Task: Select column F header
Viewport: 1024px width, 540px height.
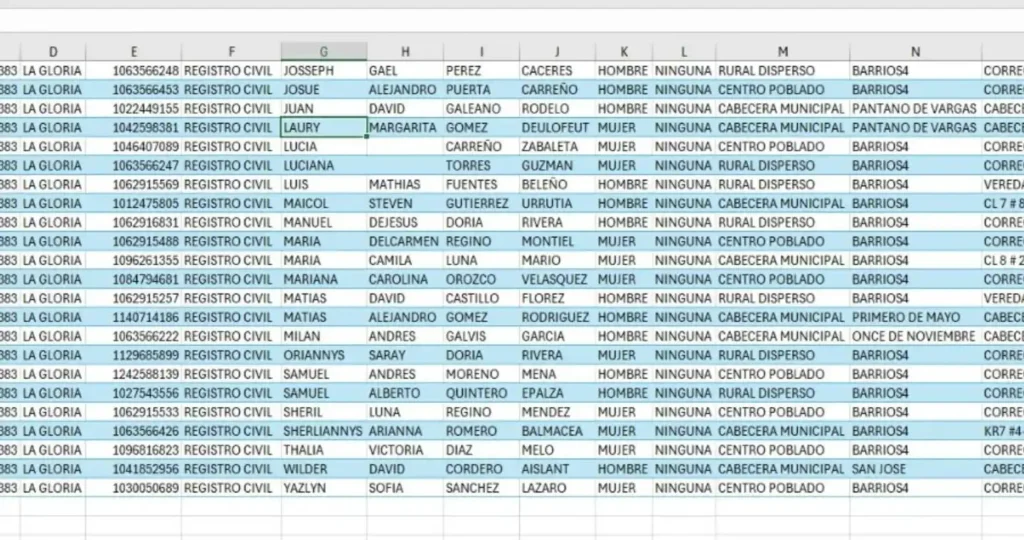Action: tap(232, 52)
